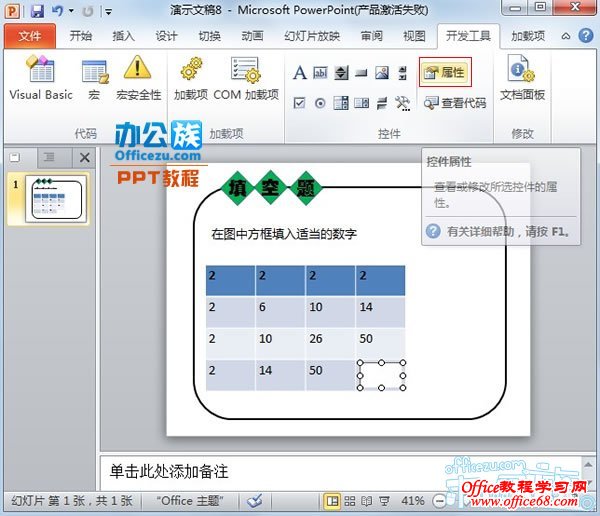Click the zoom out minus button
Screen dimensions: 600x516
point(439,501)
